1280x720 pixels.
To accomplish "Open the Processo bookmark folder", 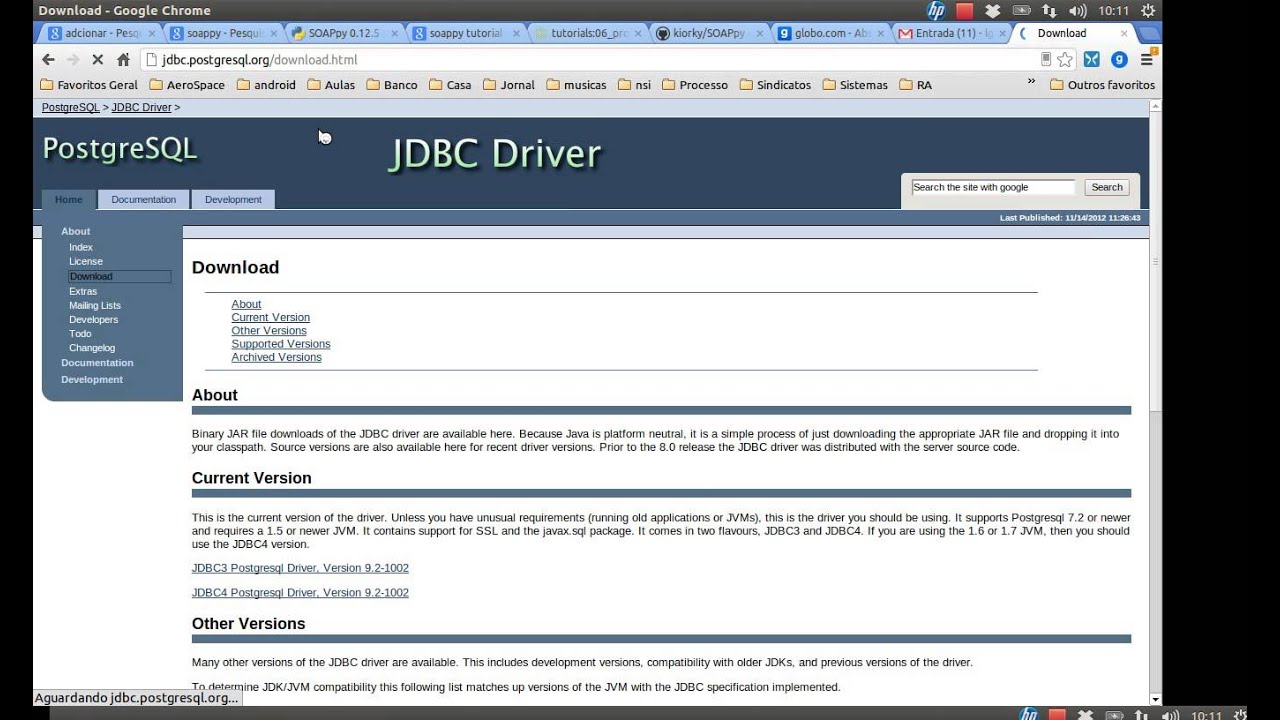I will click(x=695, y=85).
